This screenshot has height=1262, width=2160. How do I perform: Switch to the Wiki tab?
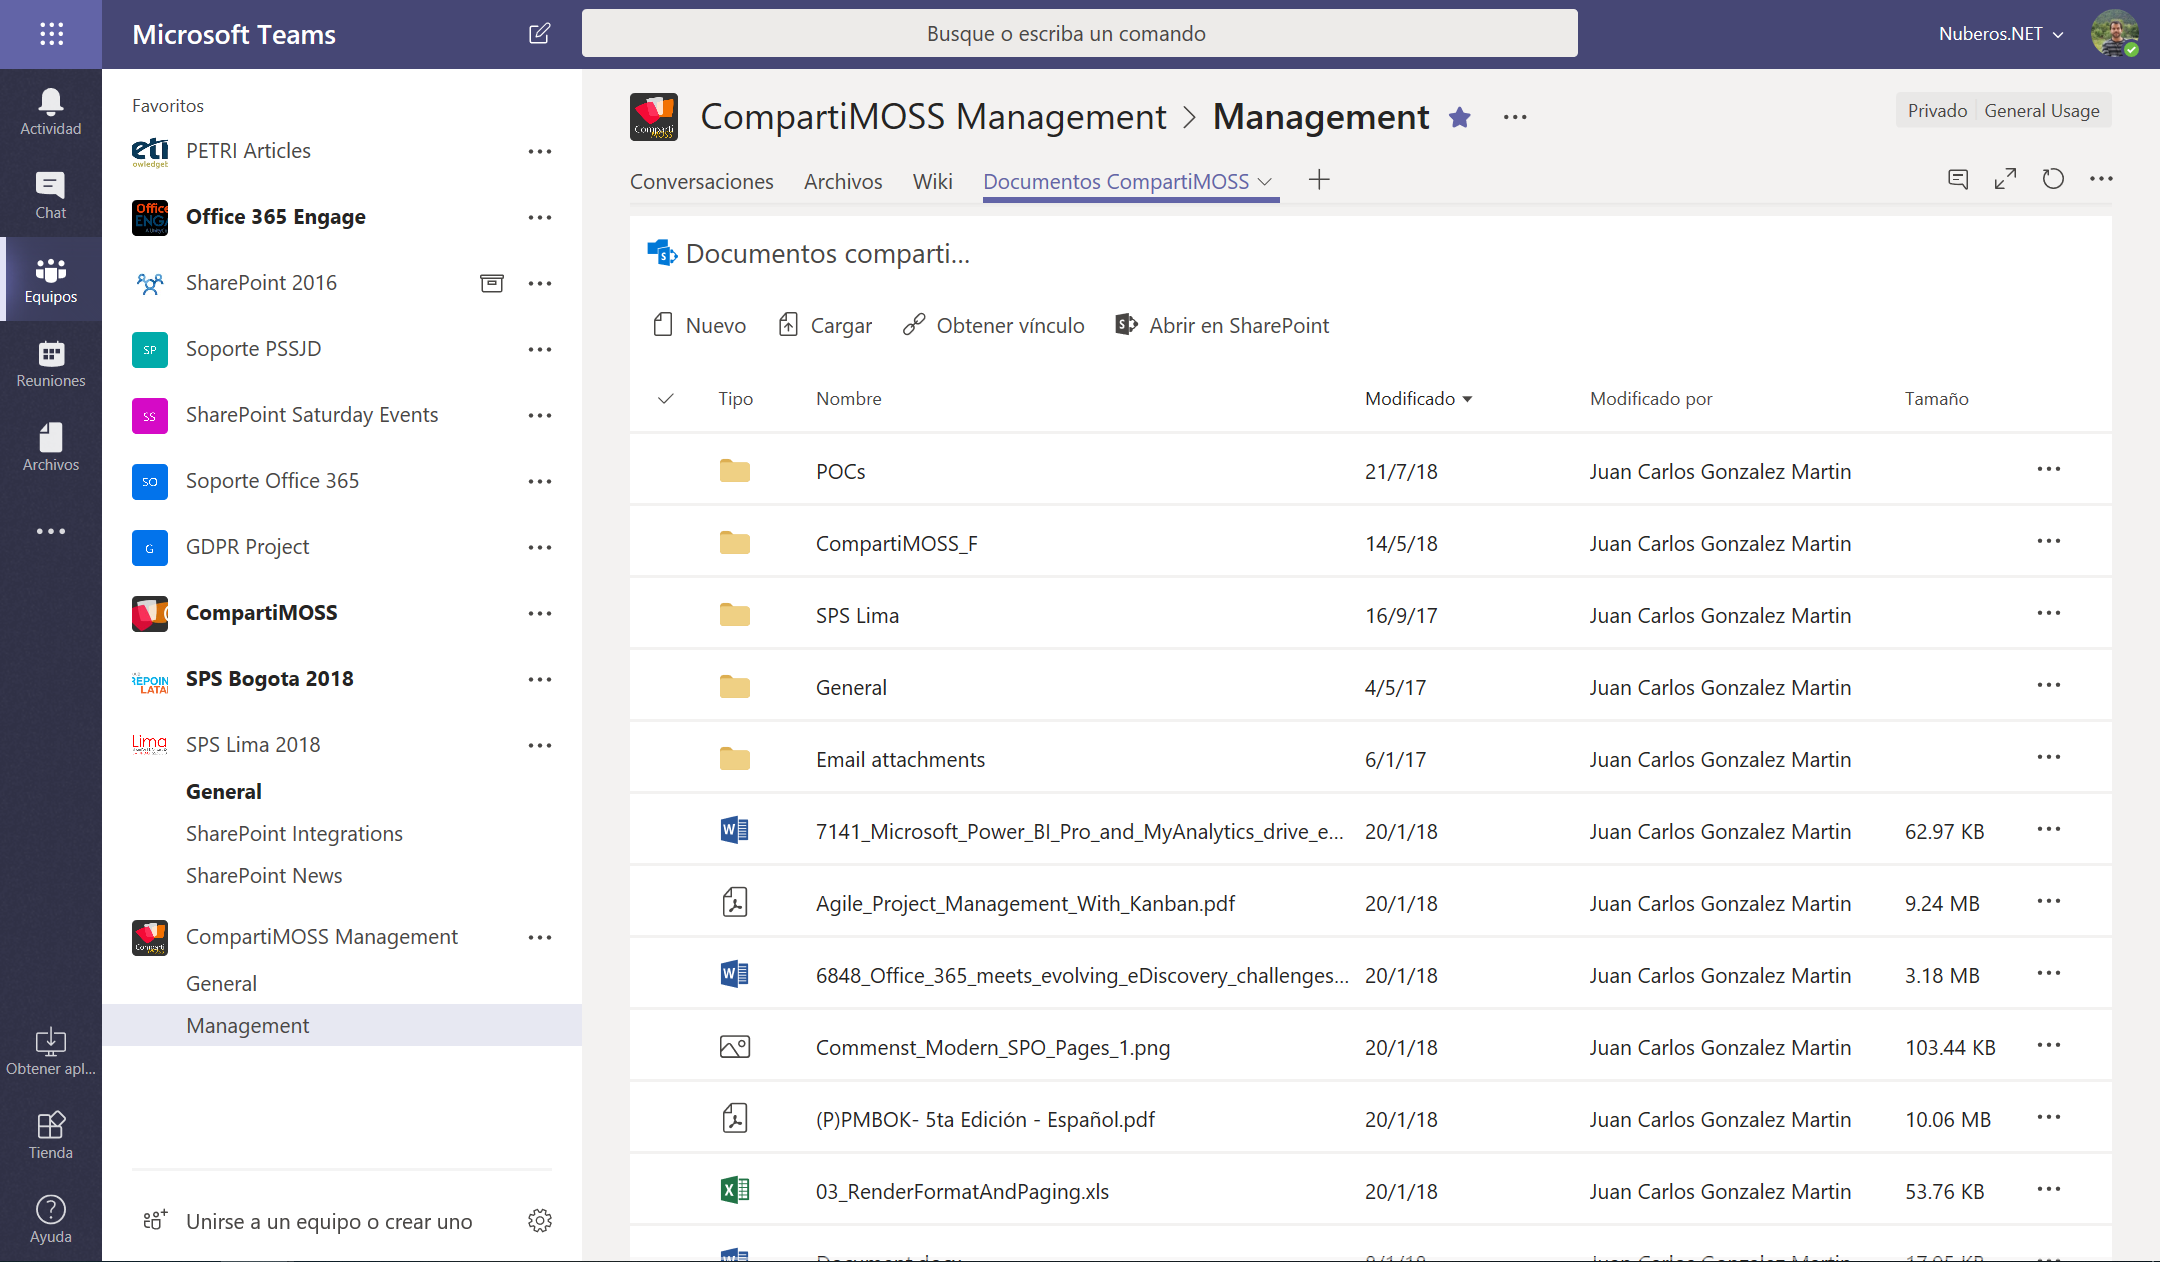point(932,182)
